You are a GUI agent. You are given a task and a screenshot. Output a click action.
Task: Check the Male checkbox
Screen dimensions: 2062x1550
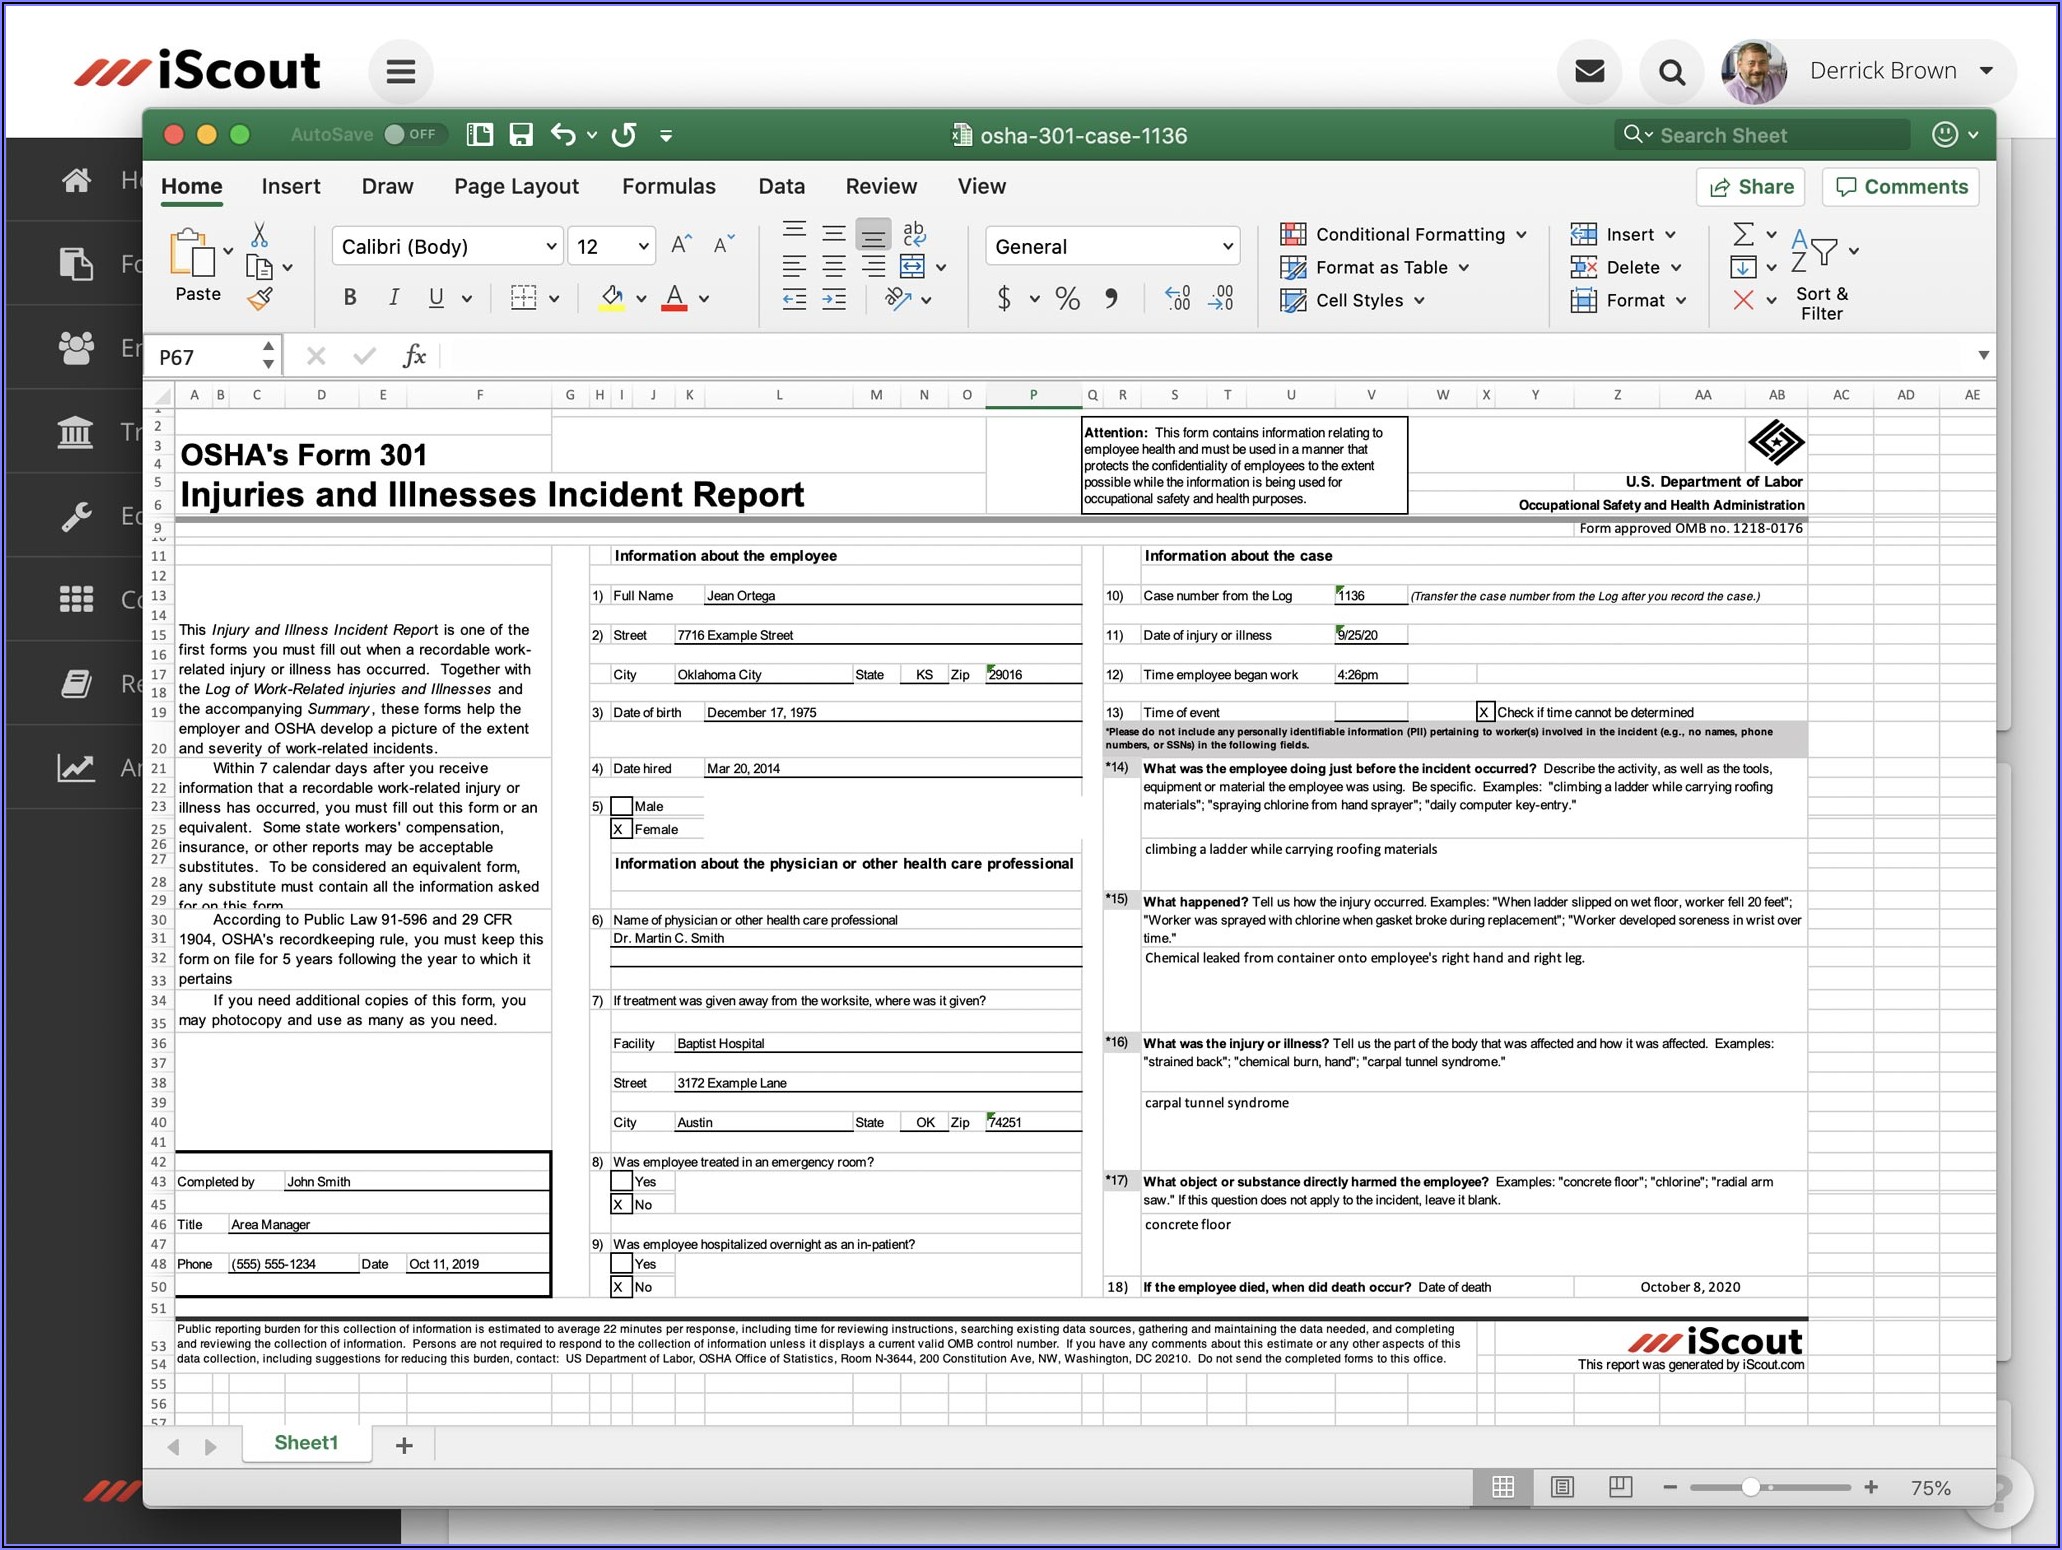[x=621, y=806]
